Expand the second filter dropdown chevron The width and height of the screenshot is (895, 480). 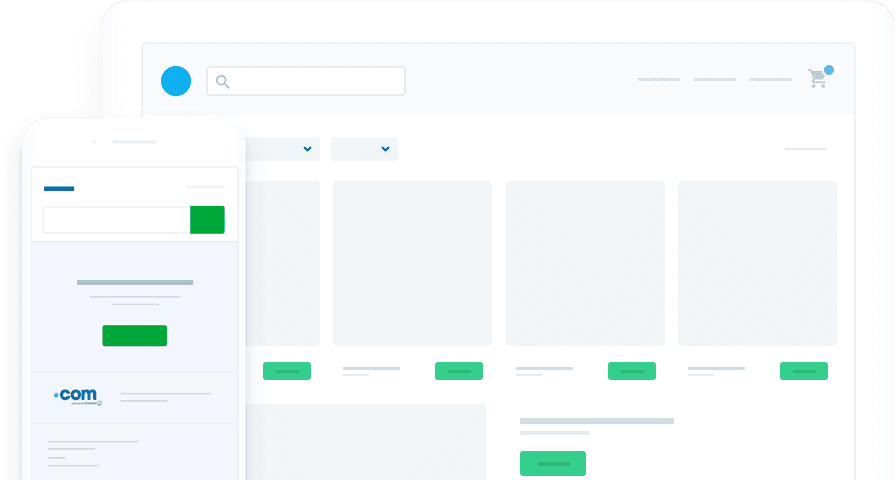coord(385,149)
